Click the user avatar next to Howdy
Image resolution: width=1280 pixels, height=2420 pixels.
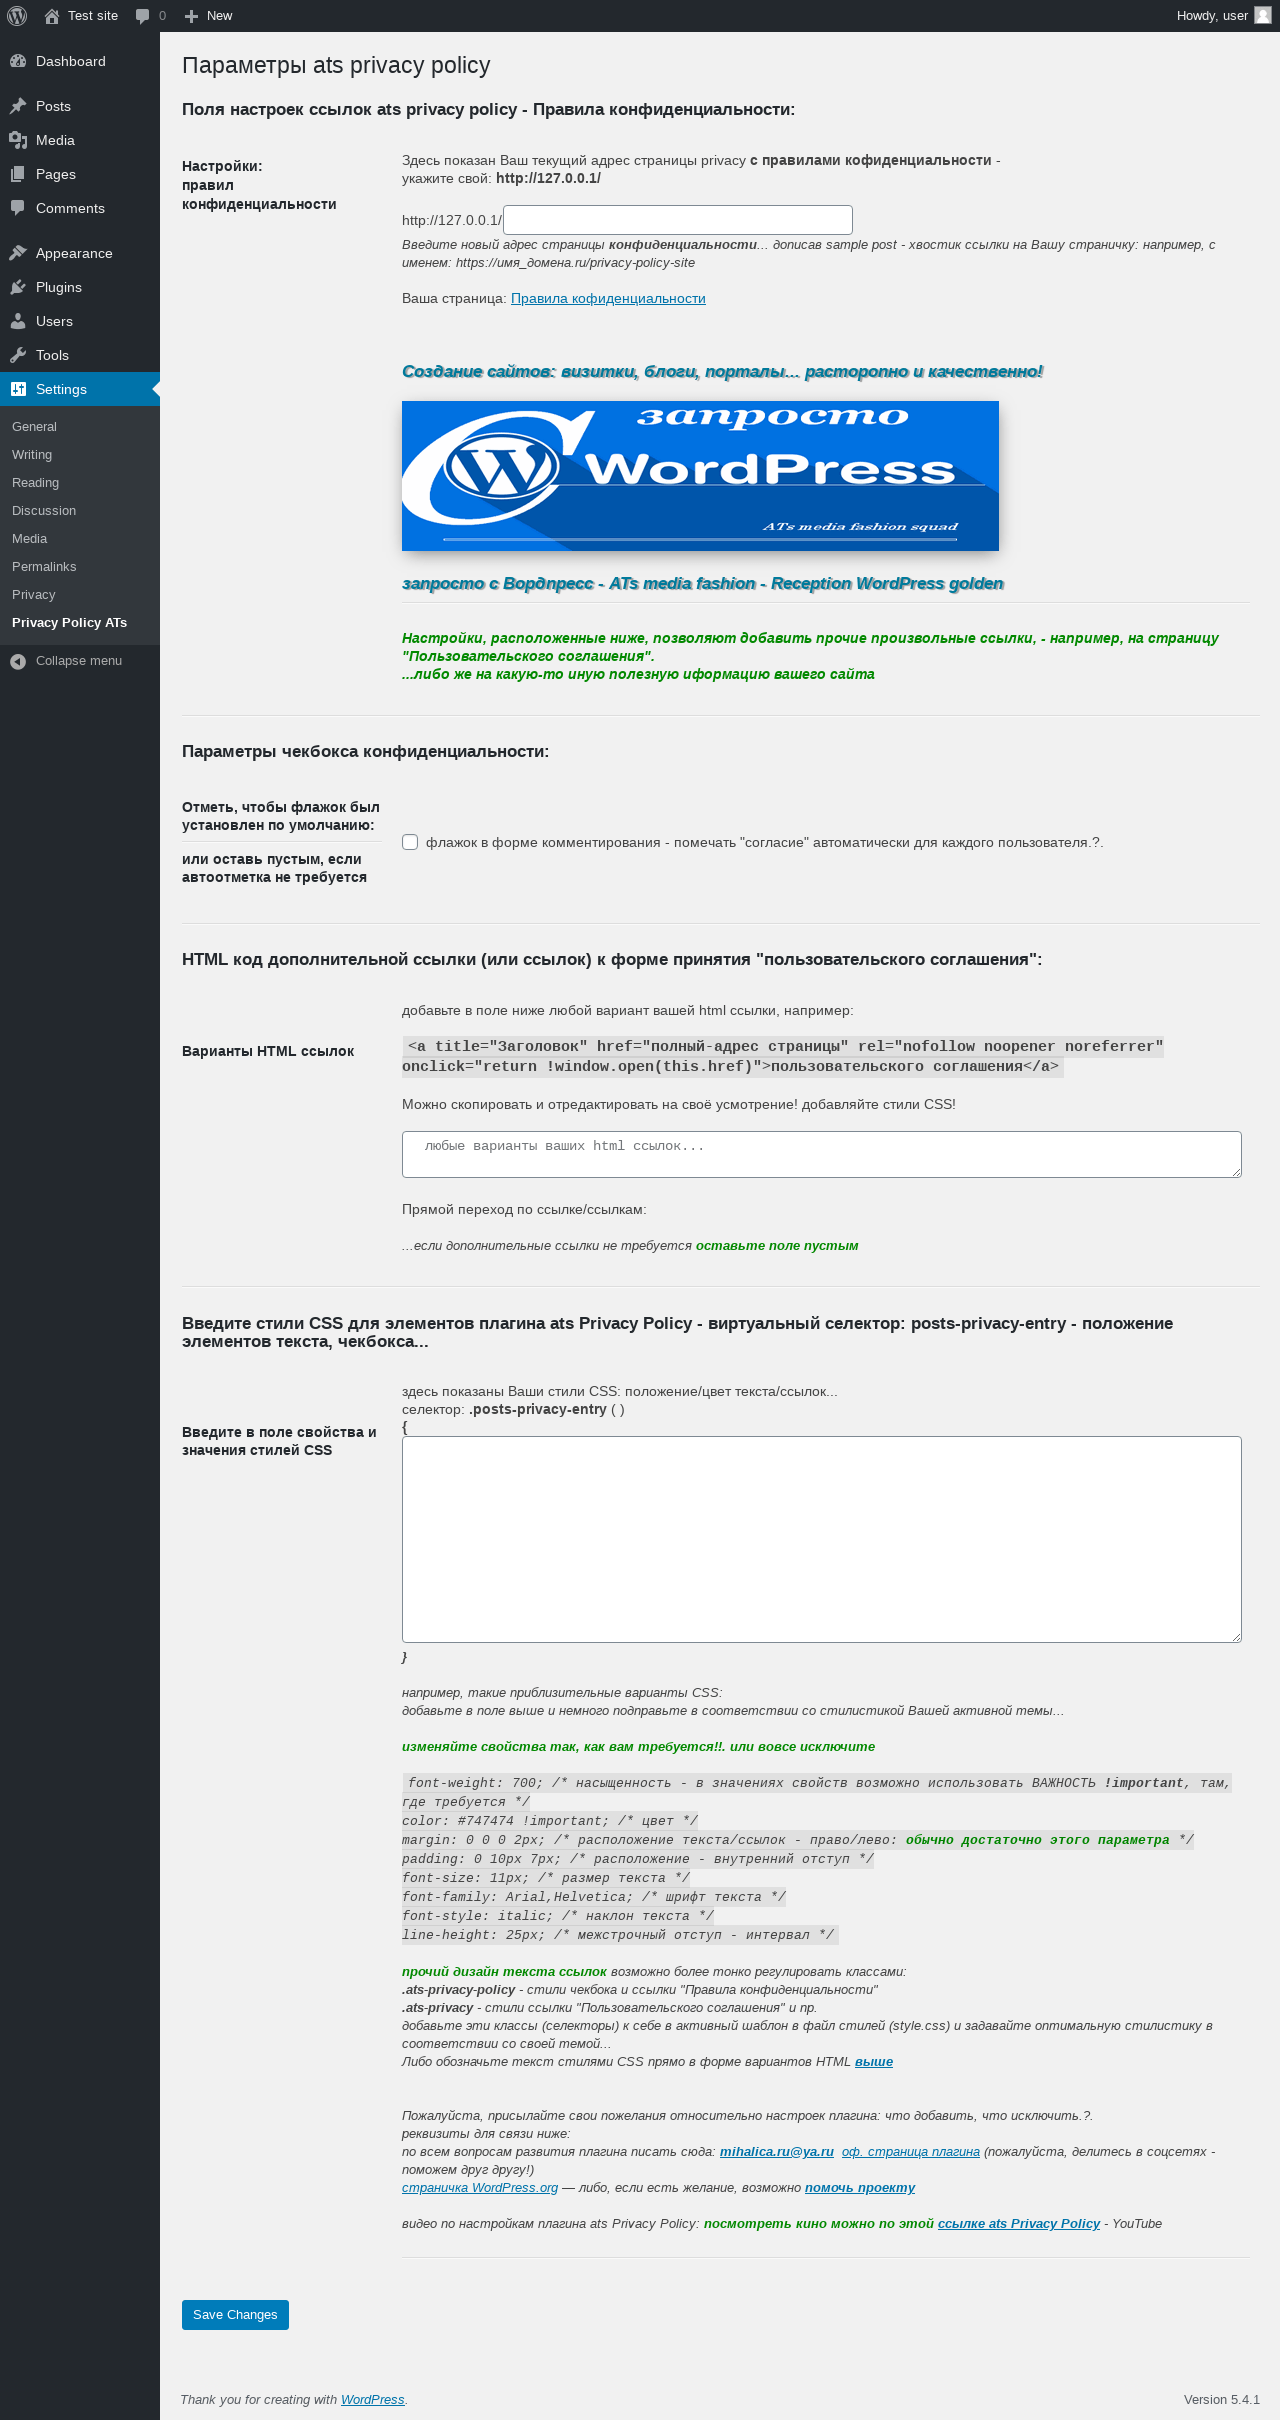1262,16
